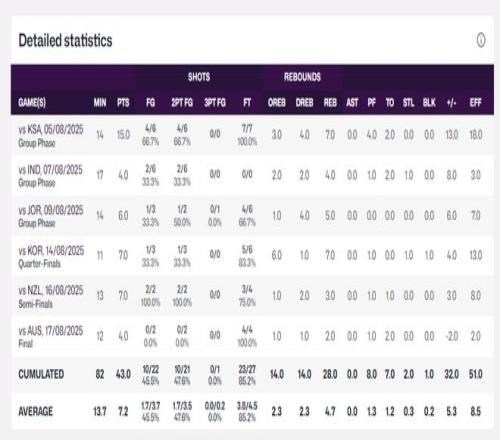The height and width of the screenshot is (440, 500).
Task: Select the REBOUNDS group header
Action: tap(302, 77)
